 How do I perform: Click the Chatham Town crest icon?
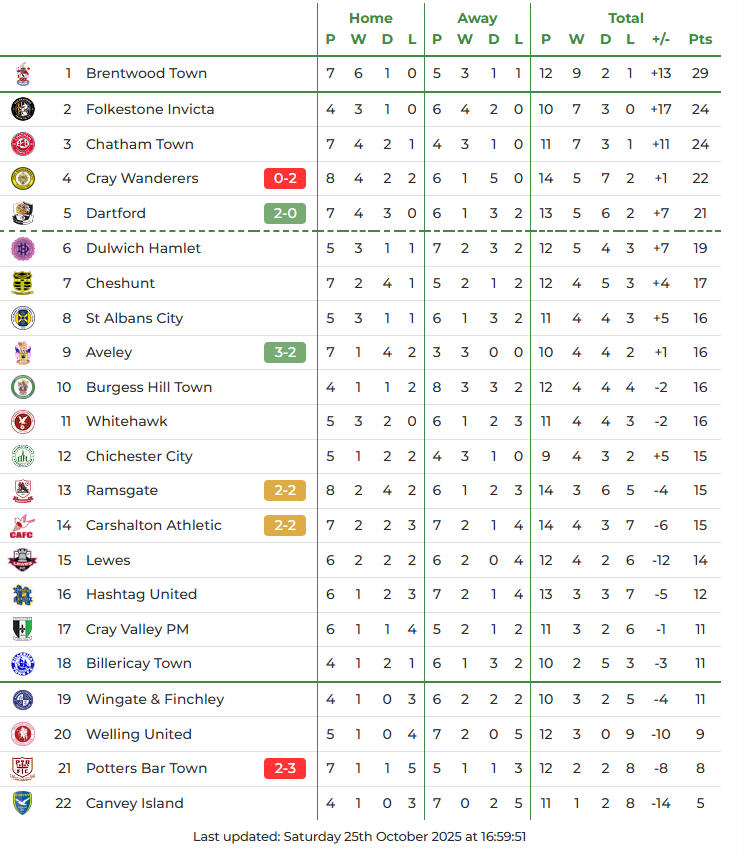pos(23,144)
